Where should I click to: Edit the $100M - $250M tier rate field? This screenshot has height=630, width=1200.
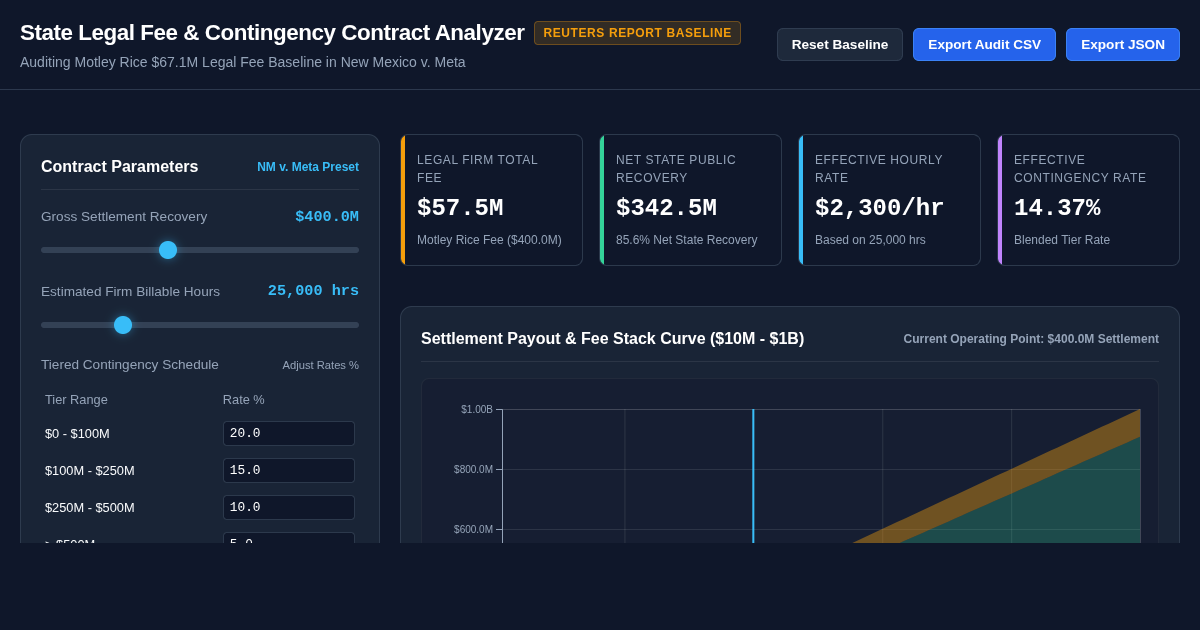289,470
